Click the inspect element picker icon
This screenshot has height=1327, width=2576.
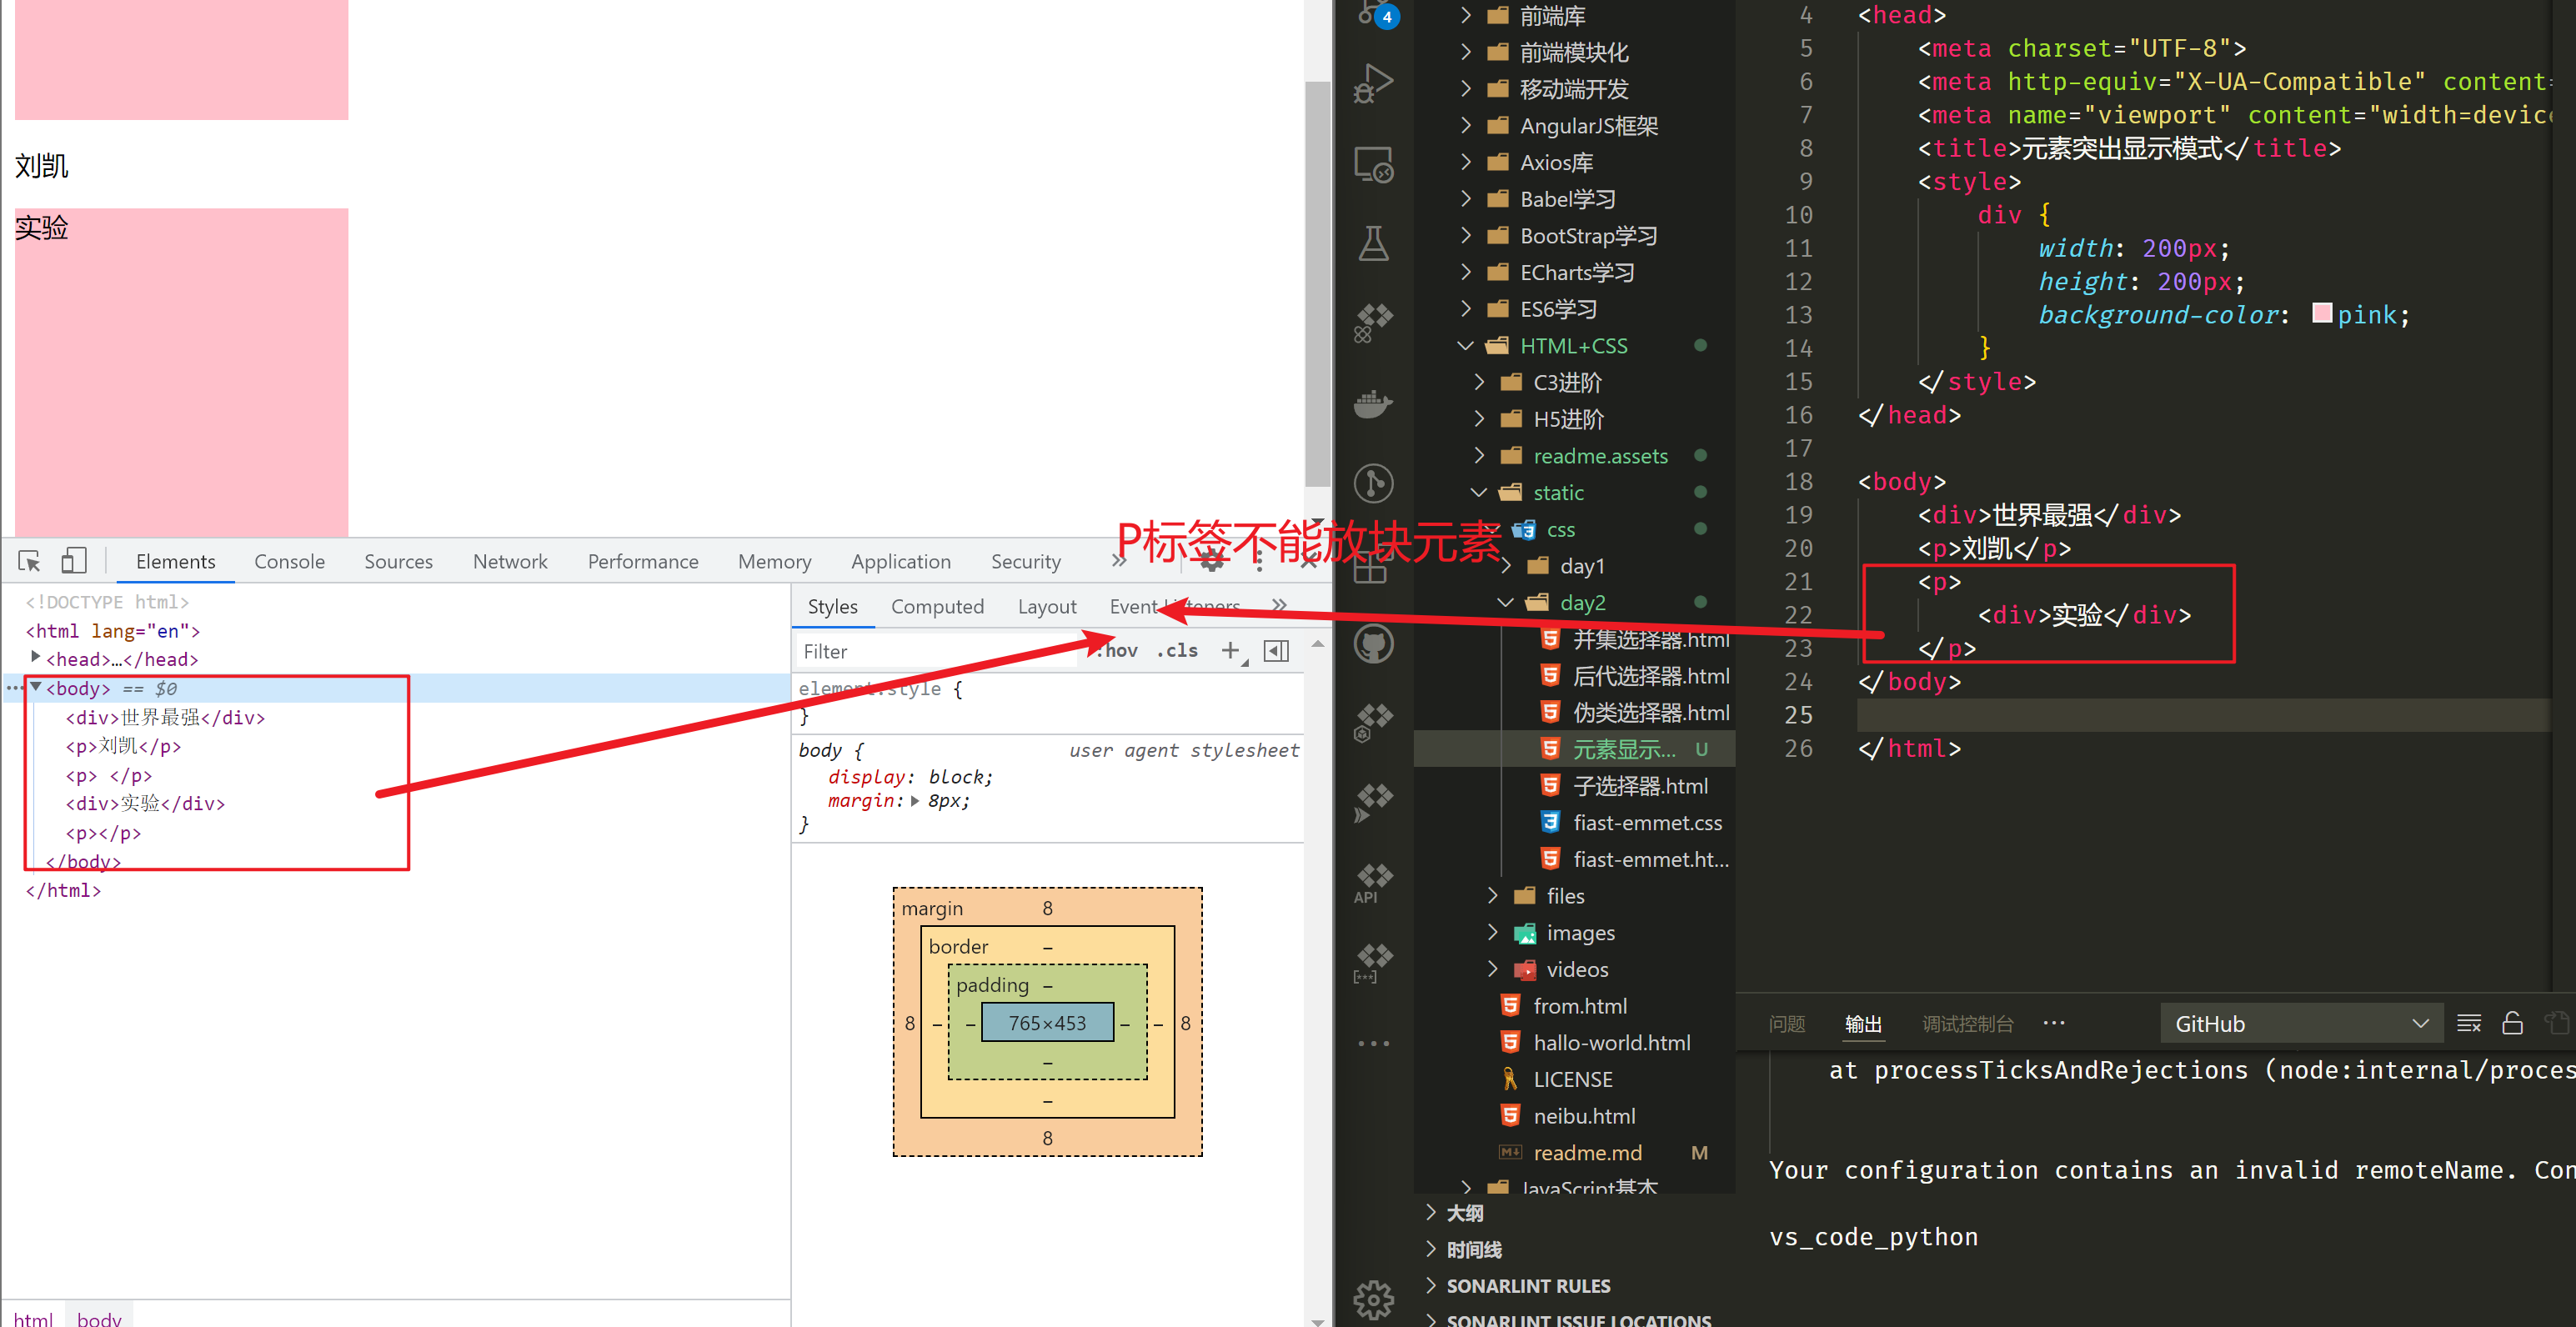(x=29, y=561)
